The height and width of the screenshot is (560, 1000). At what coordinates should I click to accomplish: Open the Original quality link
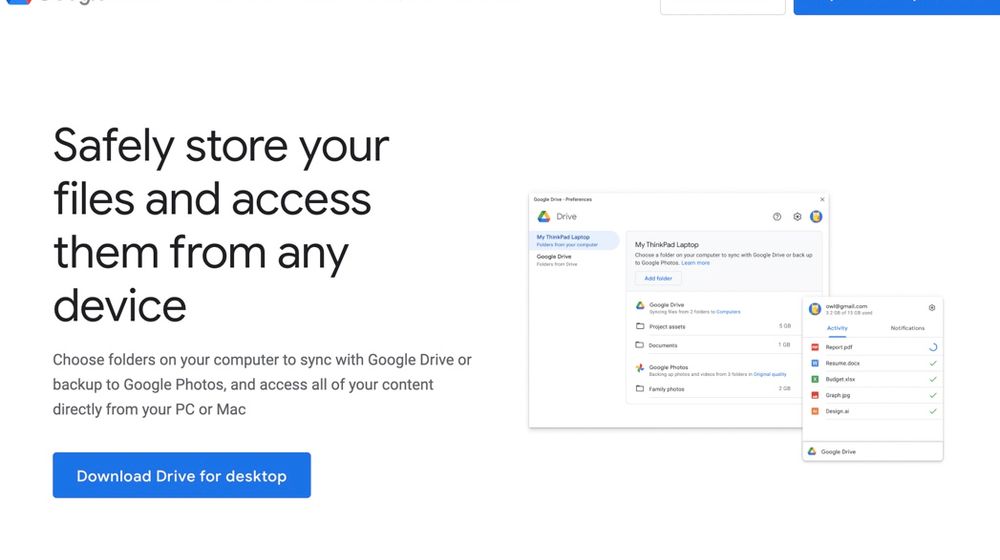[770, 374]
